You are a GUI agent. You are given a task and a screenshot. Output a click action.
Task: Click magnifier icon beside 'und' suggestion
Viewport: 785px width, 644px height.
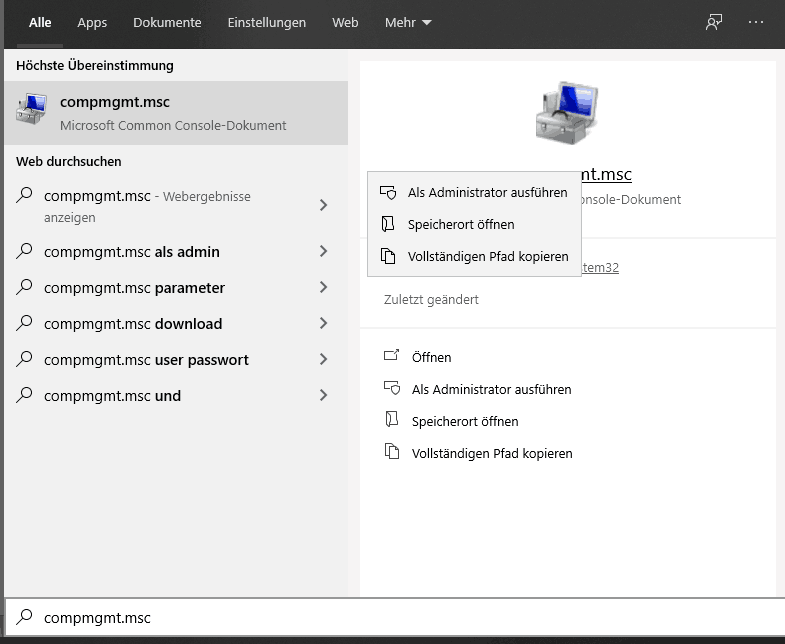pos(24,395)
